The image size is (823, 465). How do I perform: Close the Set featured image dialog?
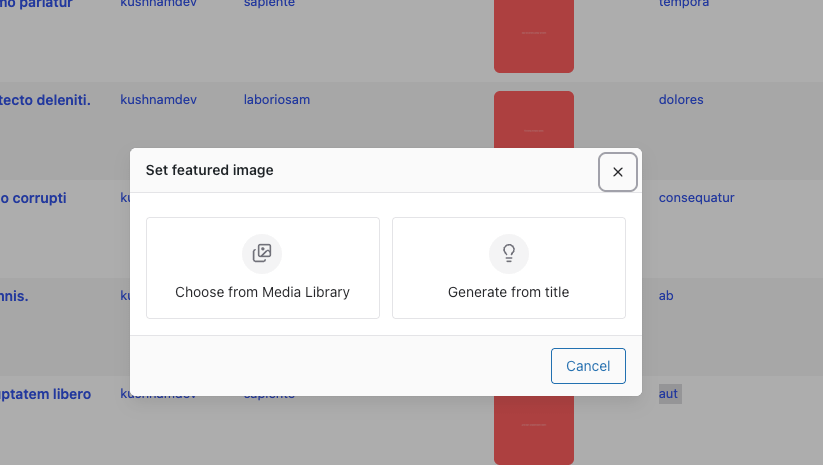617,172
